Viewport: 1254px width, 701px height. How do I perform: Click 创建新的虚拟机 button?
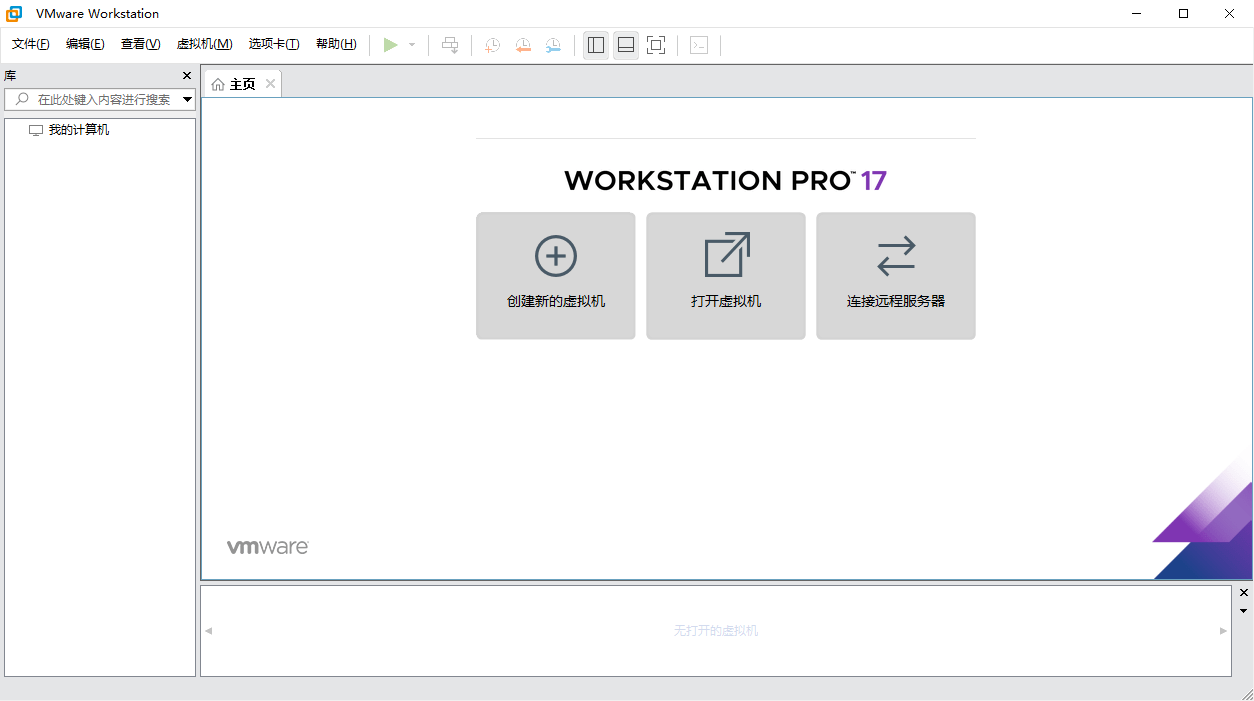pos(556,276)
